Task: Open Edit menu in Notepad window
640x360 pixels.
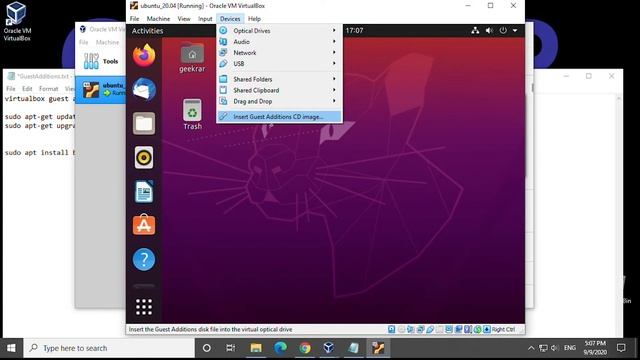Action: coord(27,89)
